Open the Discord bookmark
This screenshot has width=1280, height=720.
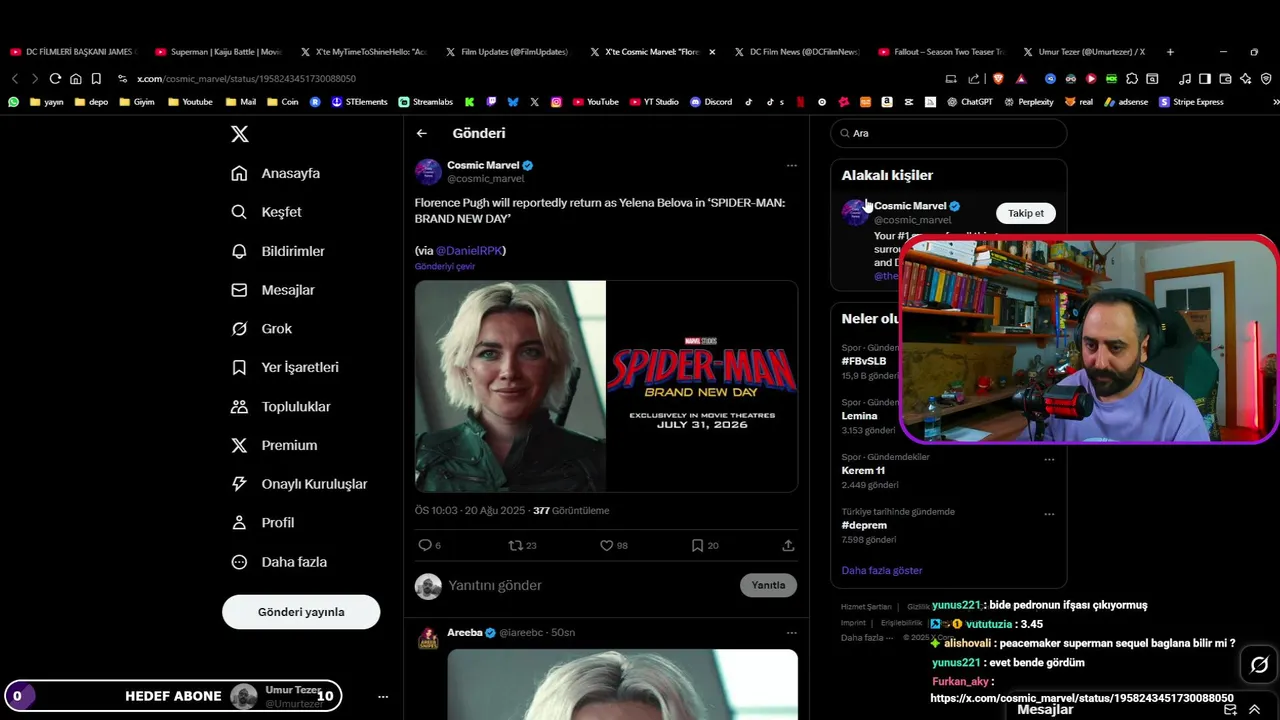click(711, 102)
